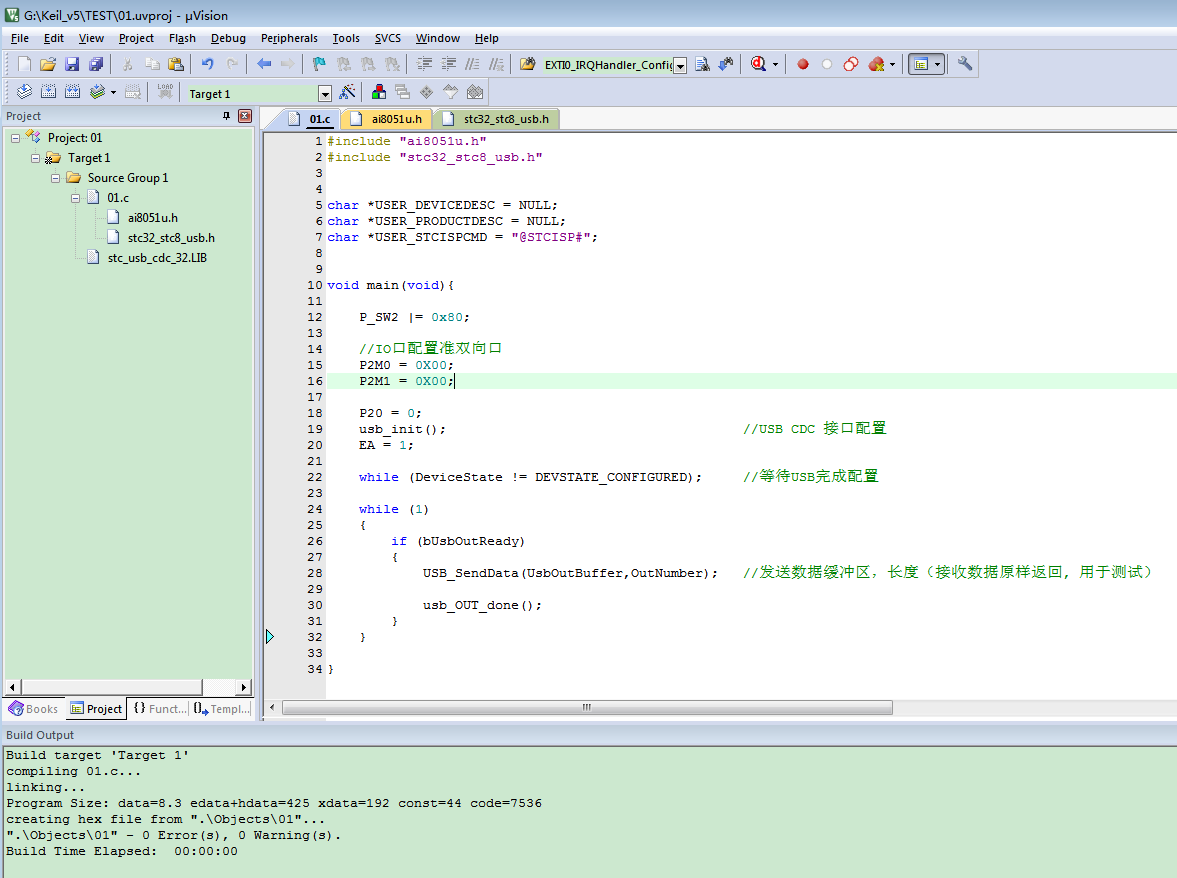
Task: Open the Flash menu
Action: pos(182,38)
